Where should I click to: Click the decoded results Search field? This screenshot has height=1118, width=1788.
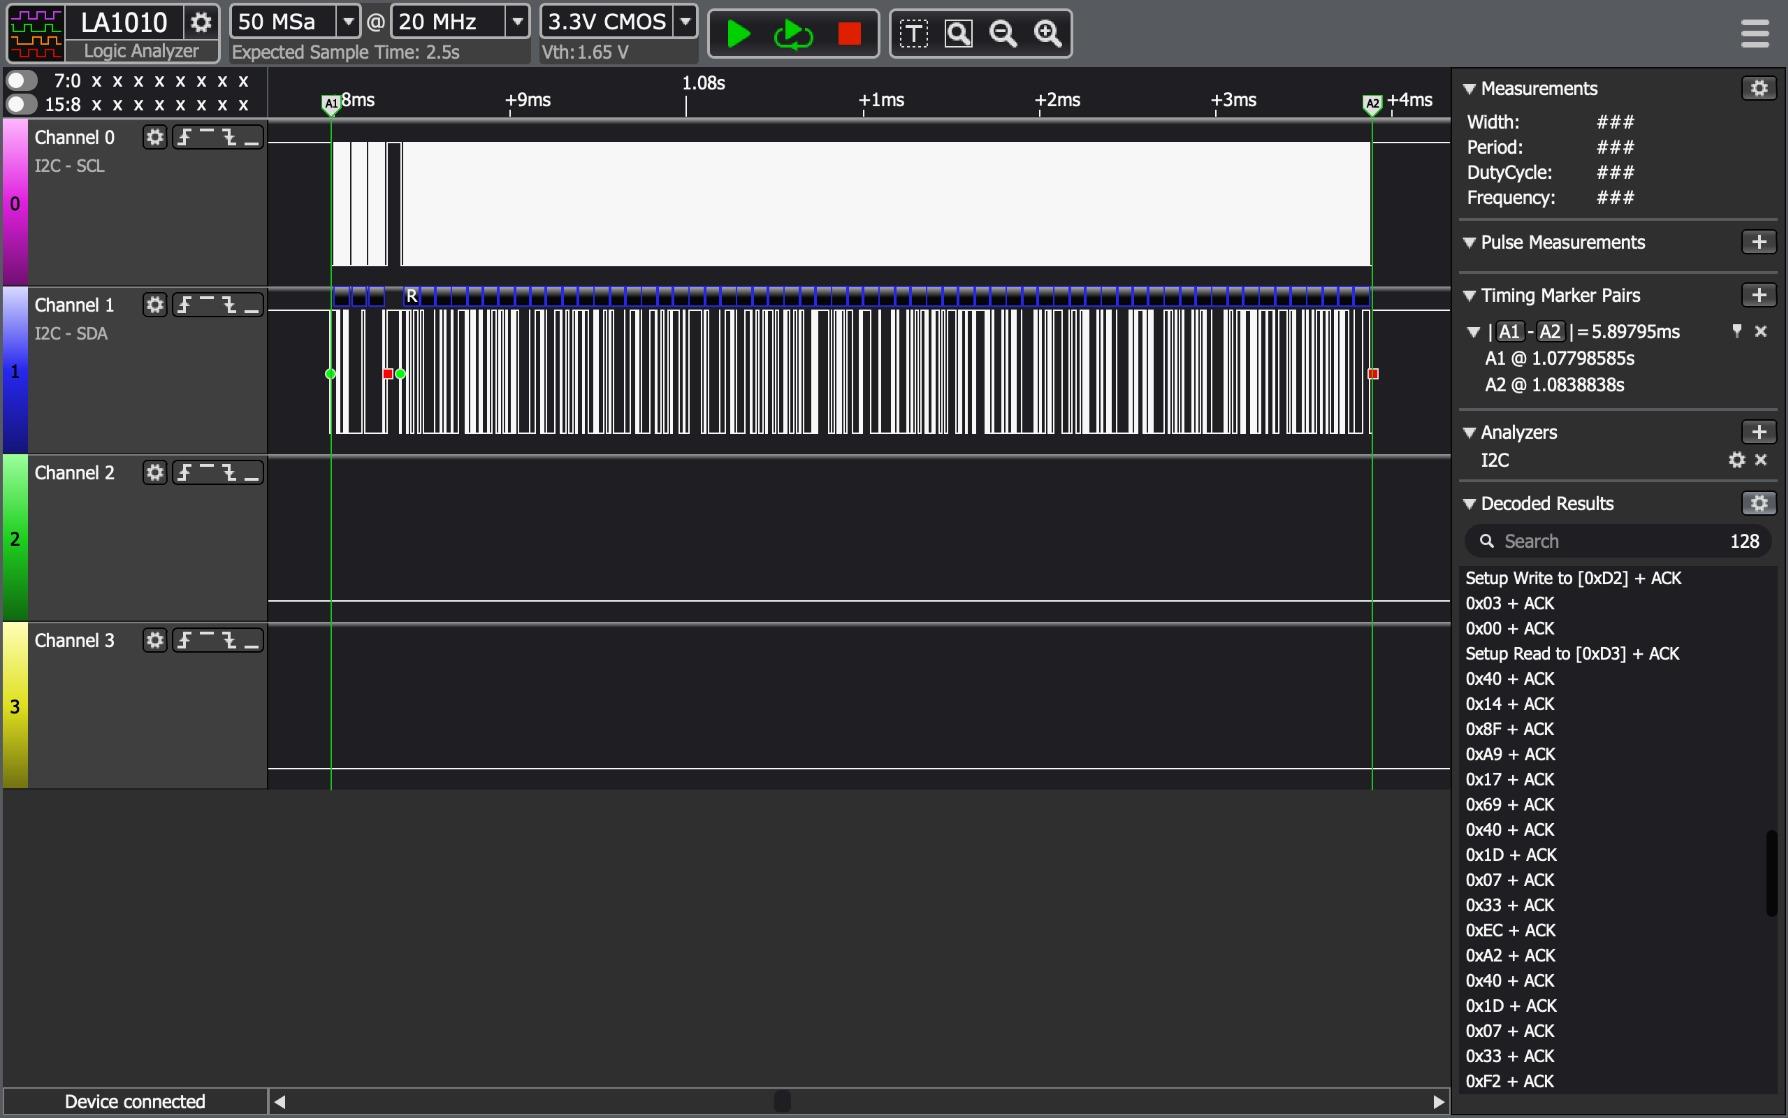coord(1617,541)
